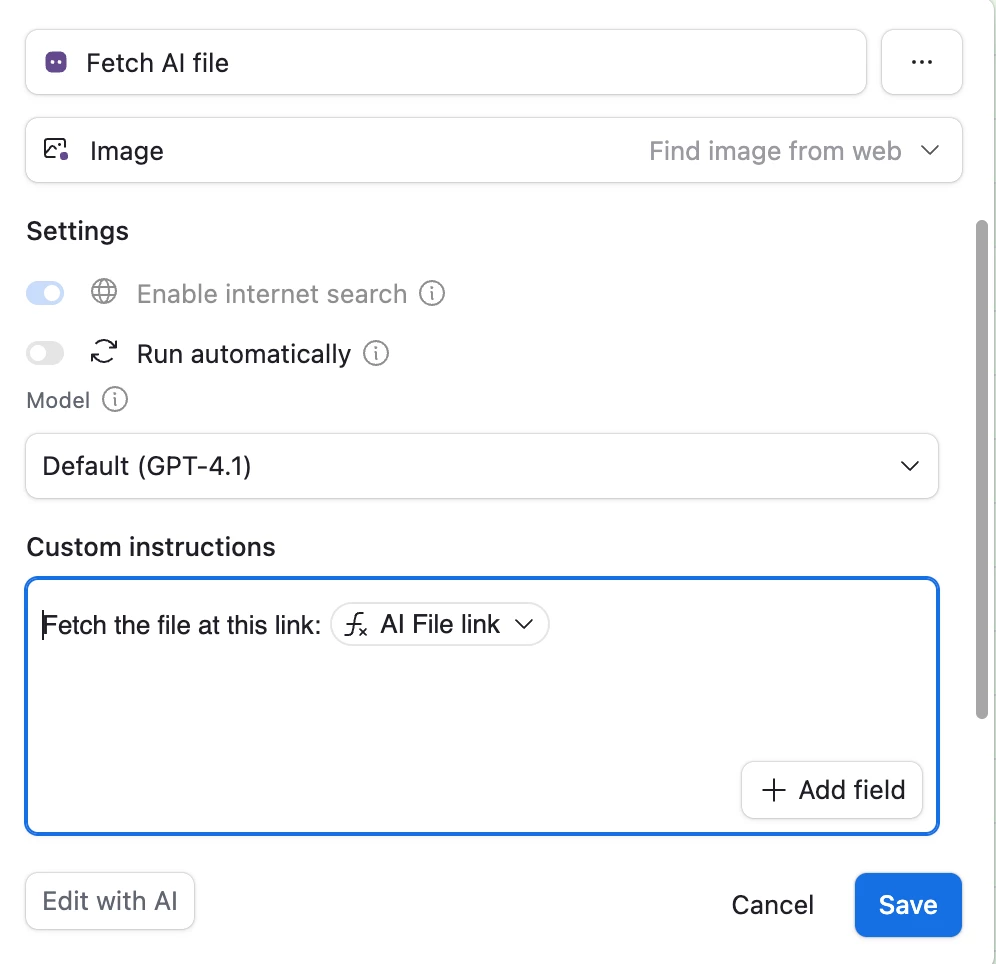This screenshot has width=996, height=964.
Task: Click info icon next to Run automatically
Action: point(376,354)
